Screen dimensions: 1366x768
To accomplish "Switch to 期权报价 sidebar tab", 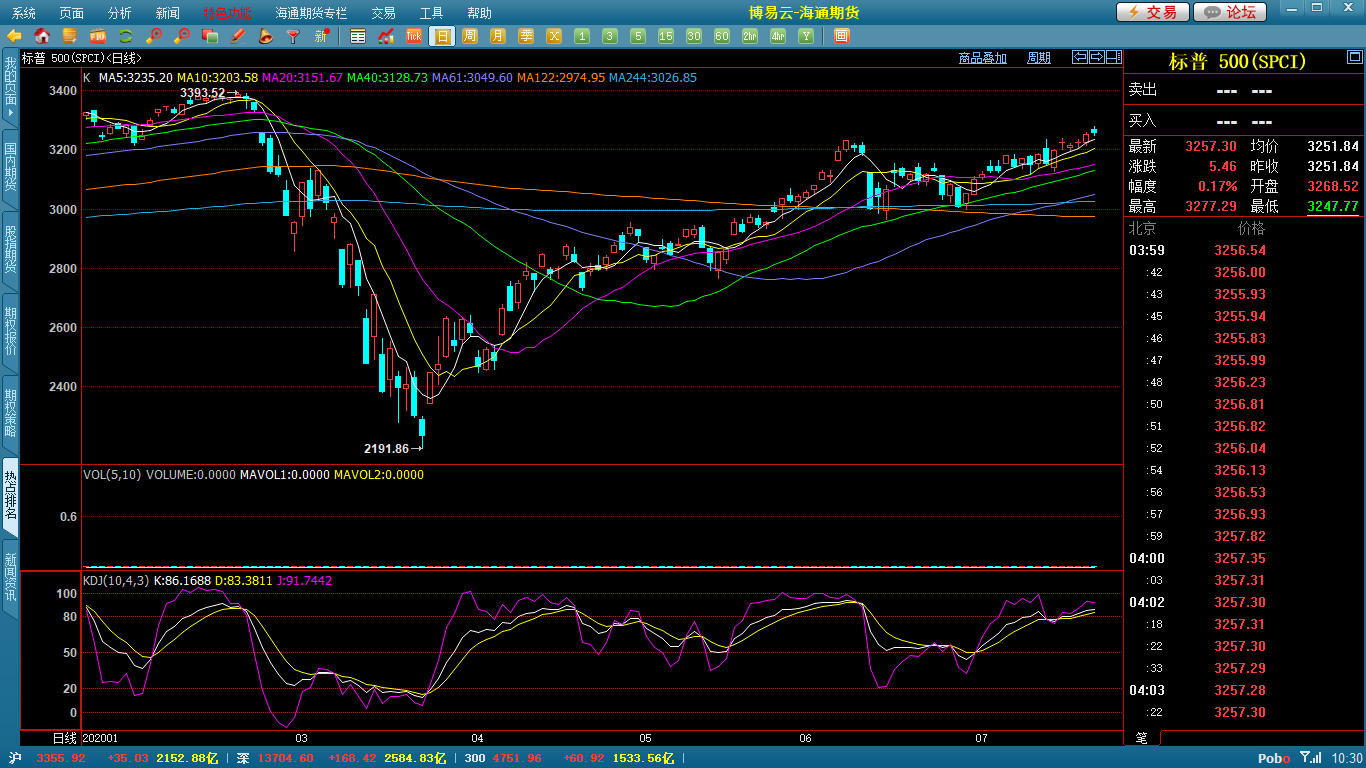I will pyautogui.click(x=9, y=331).
